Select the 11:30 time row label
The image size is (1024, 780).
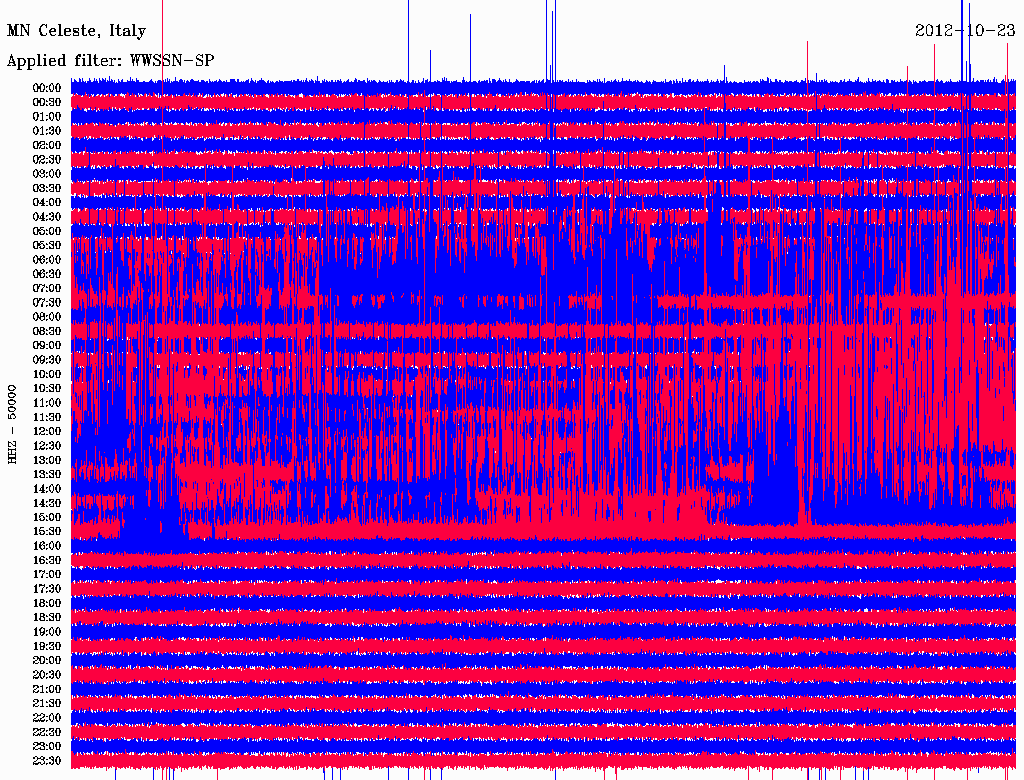[47, 417]
